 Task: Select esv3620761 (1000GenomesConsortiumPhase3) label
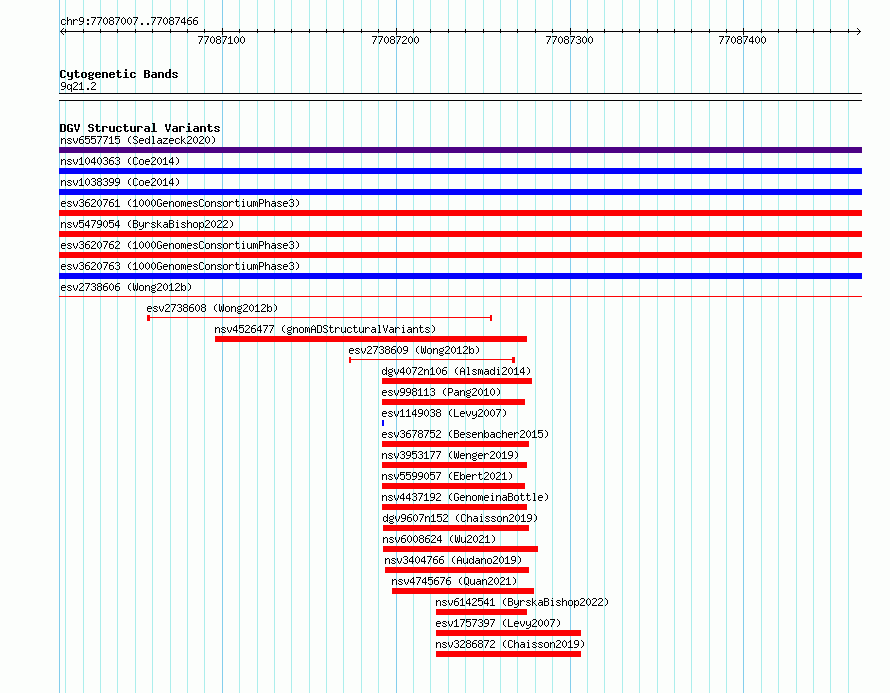[180, 203]
